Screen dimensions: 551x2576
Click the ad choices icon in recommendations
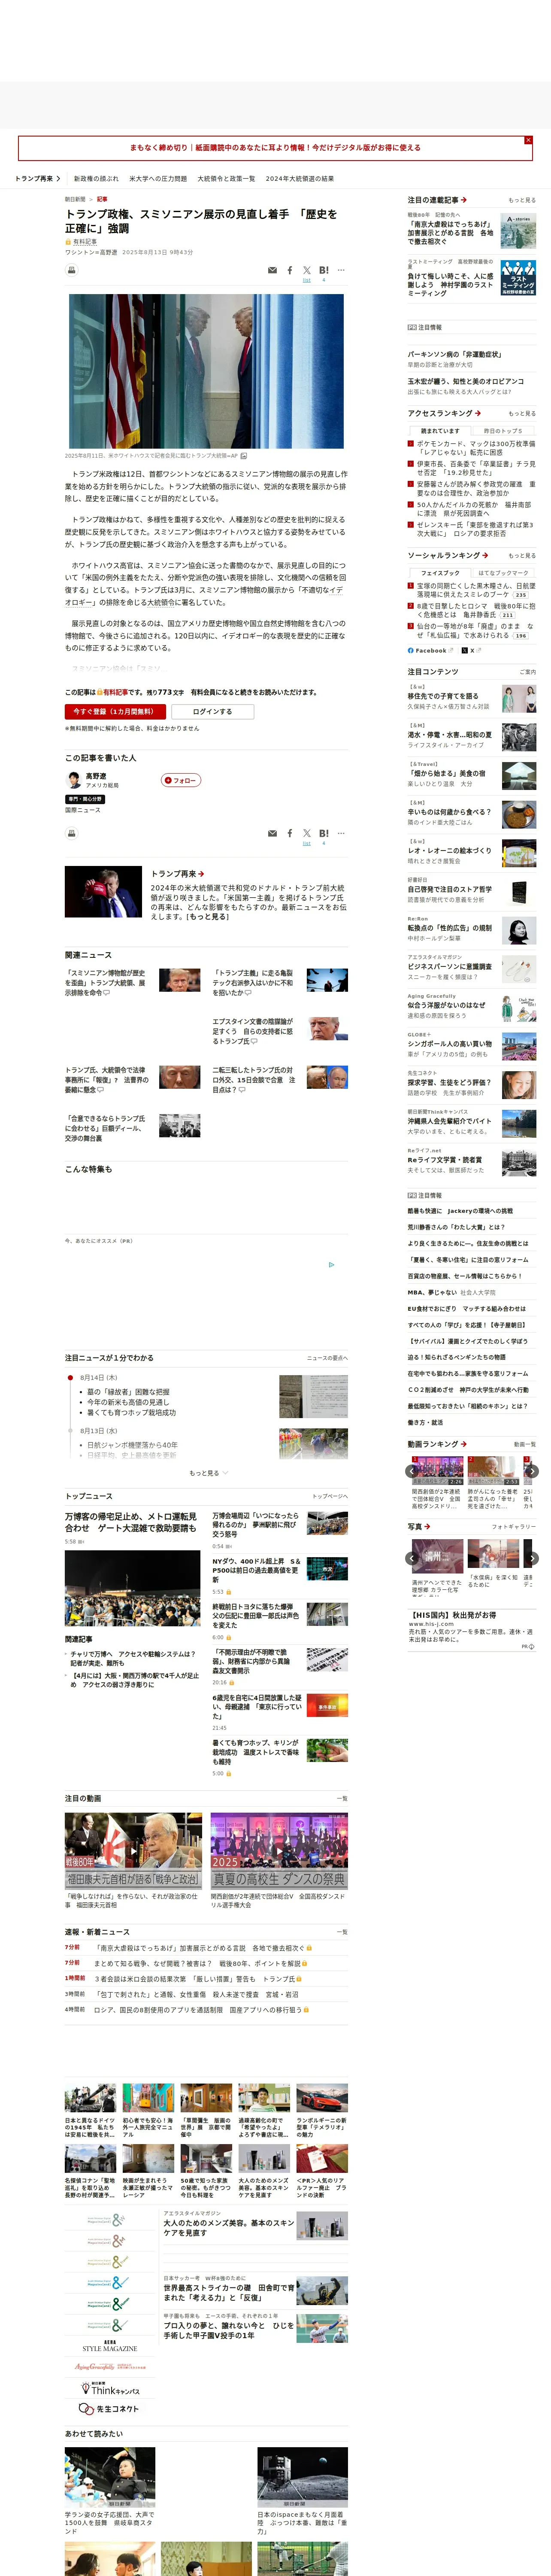click(x=332, y=1264)
